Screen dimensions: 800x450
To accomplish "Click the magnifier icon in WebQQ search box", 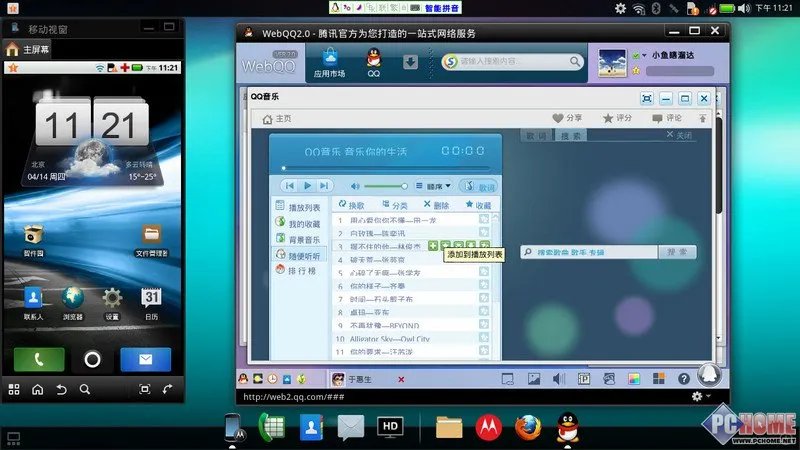I will point(575,62).
